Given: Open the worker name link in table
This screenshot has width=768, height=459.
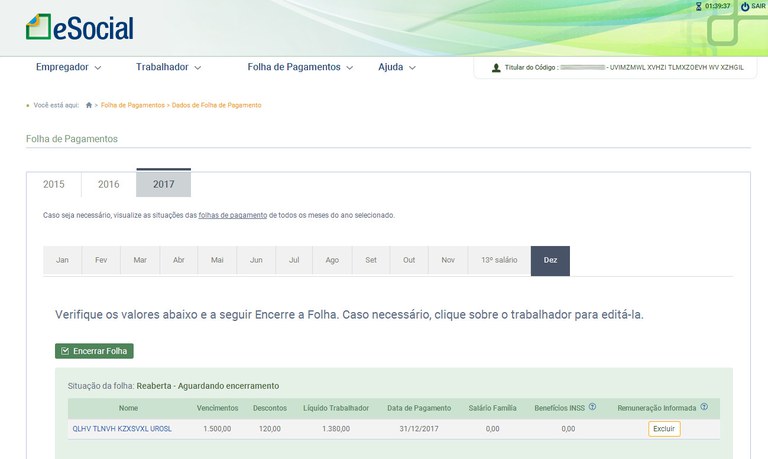Looking at the screenshot, I should 122,428.
